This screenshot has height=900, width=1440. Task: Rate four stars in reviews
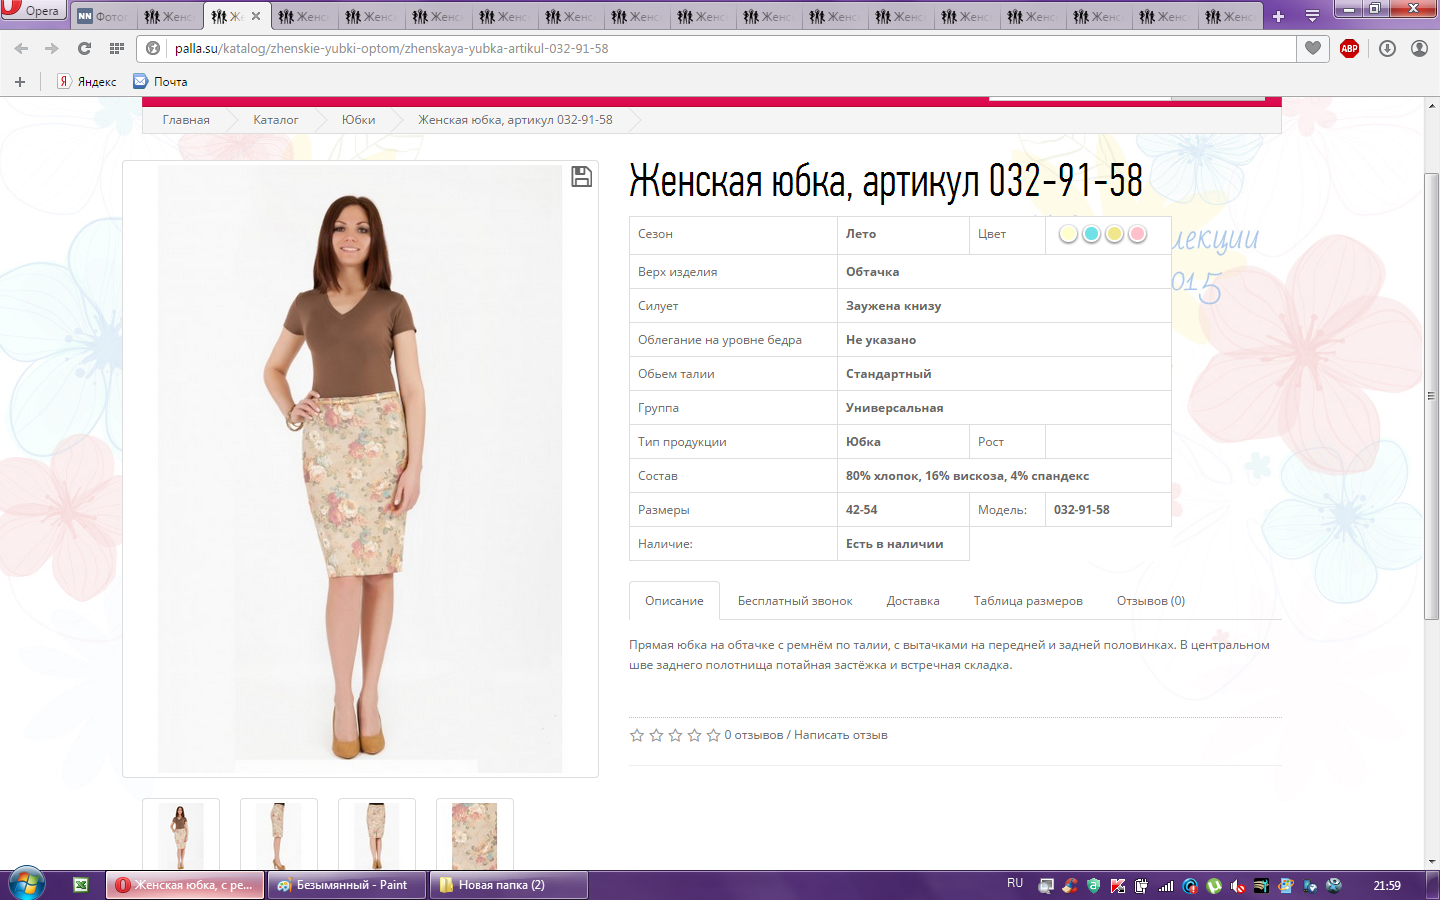pos(694,735)
